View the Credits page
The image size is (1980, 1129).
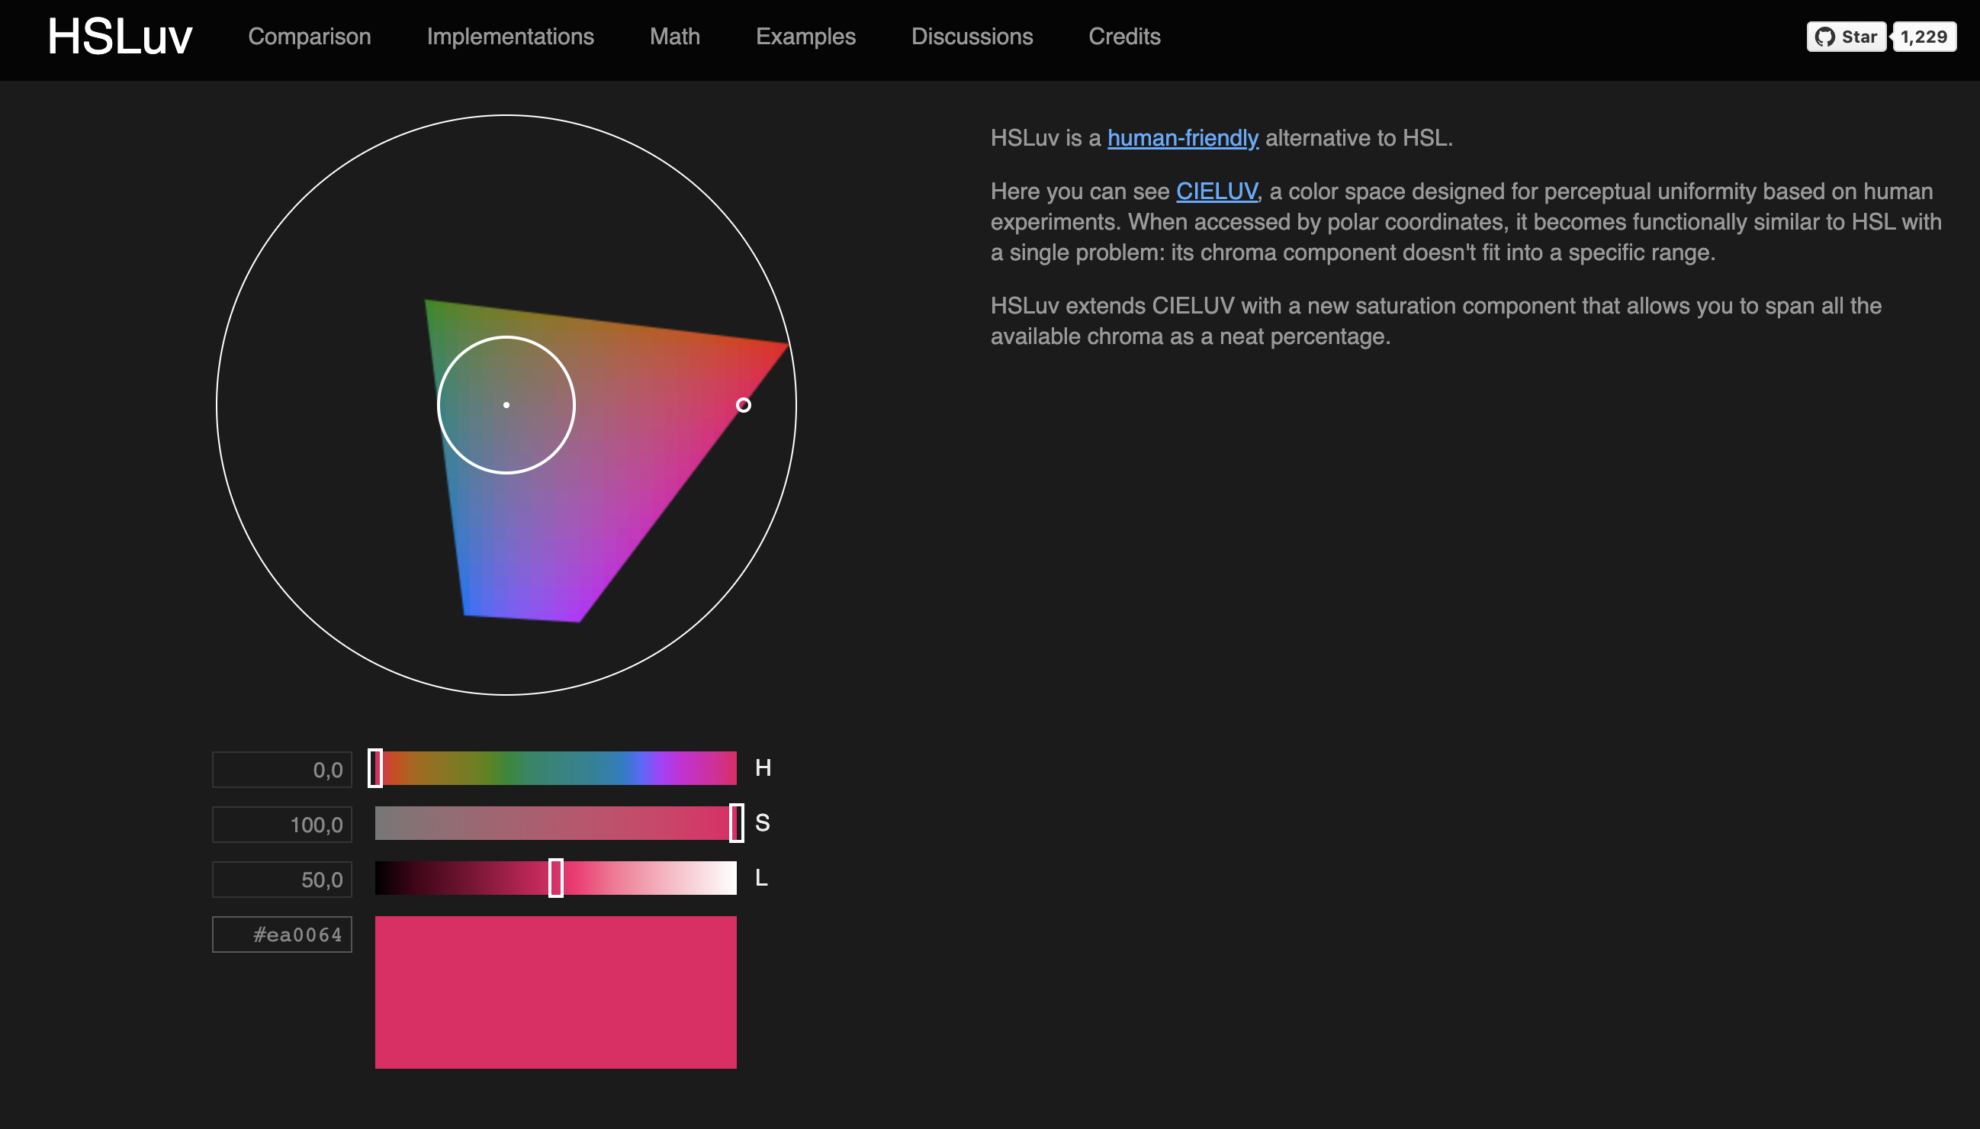[1124, 37]
